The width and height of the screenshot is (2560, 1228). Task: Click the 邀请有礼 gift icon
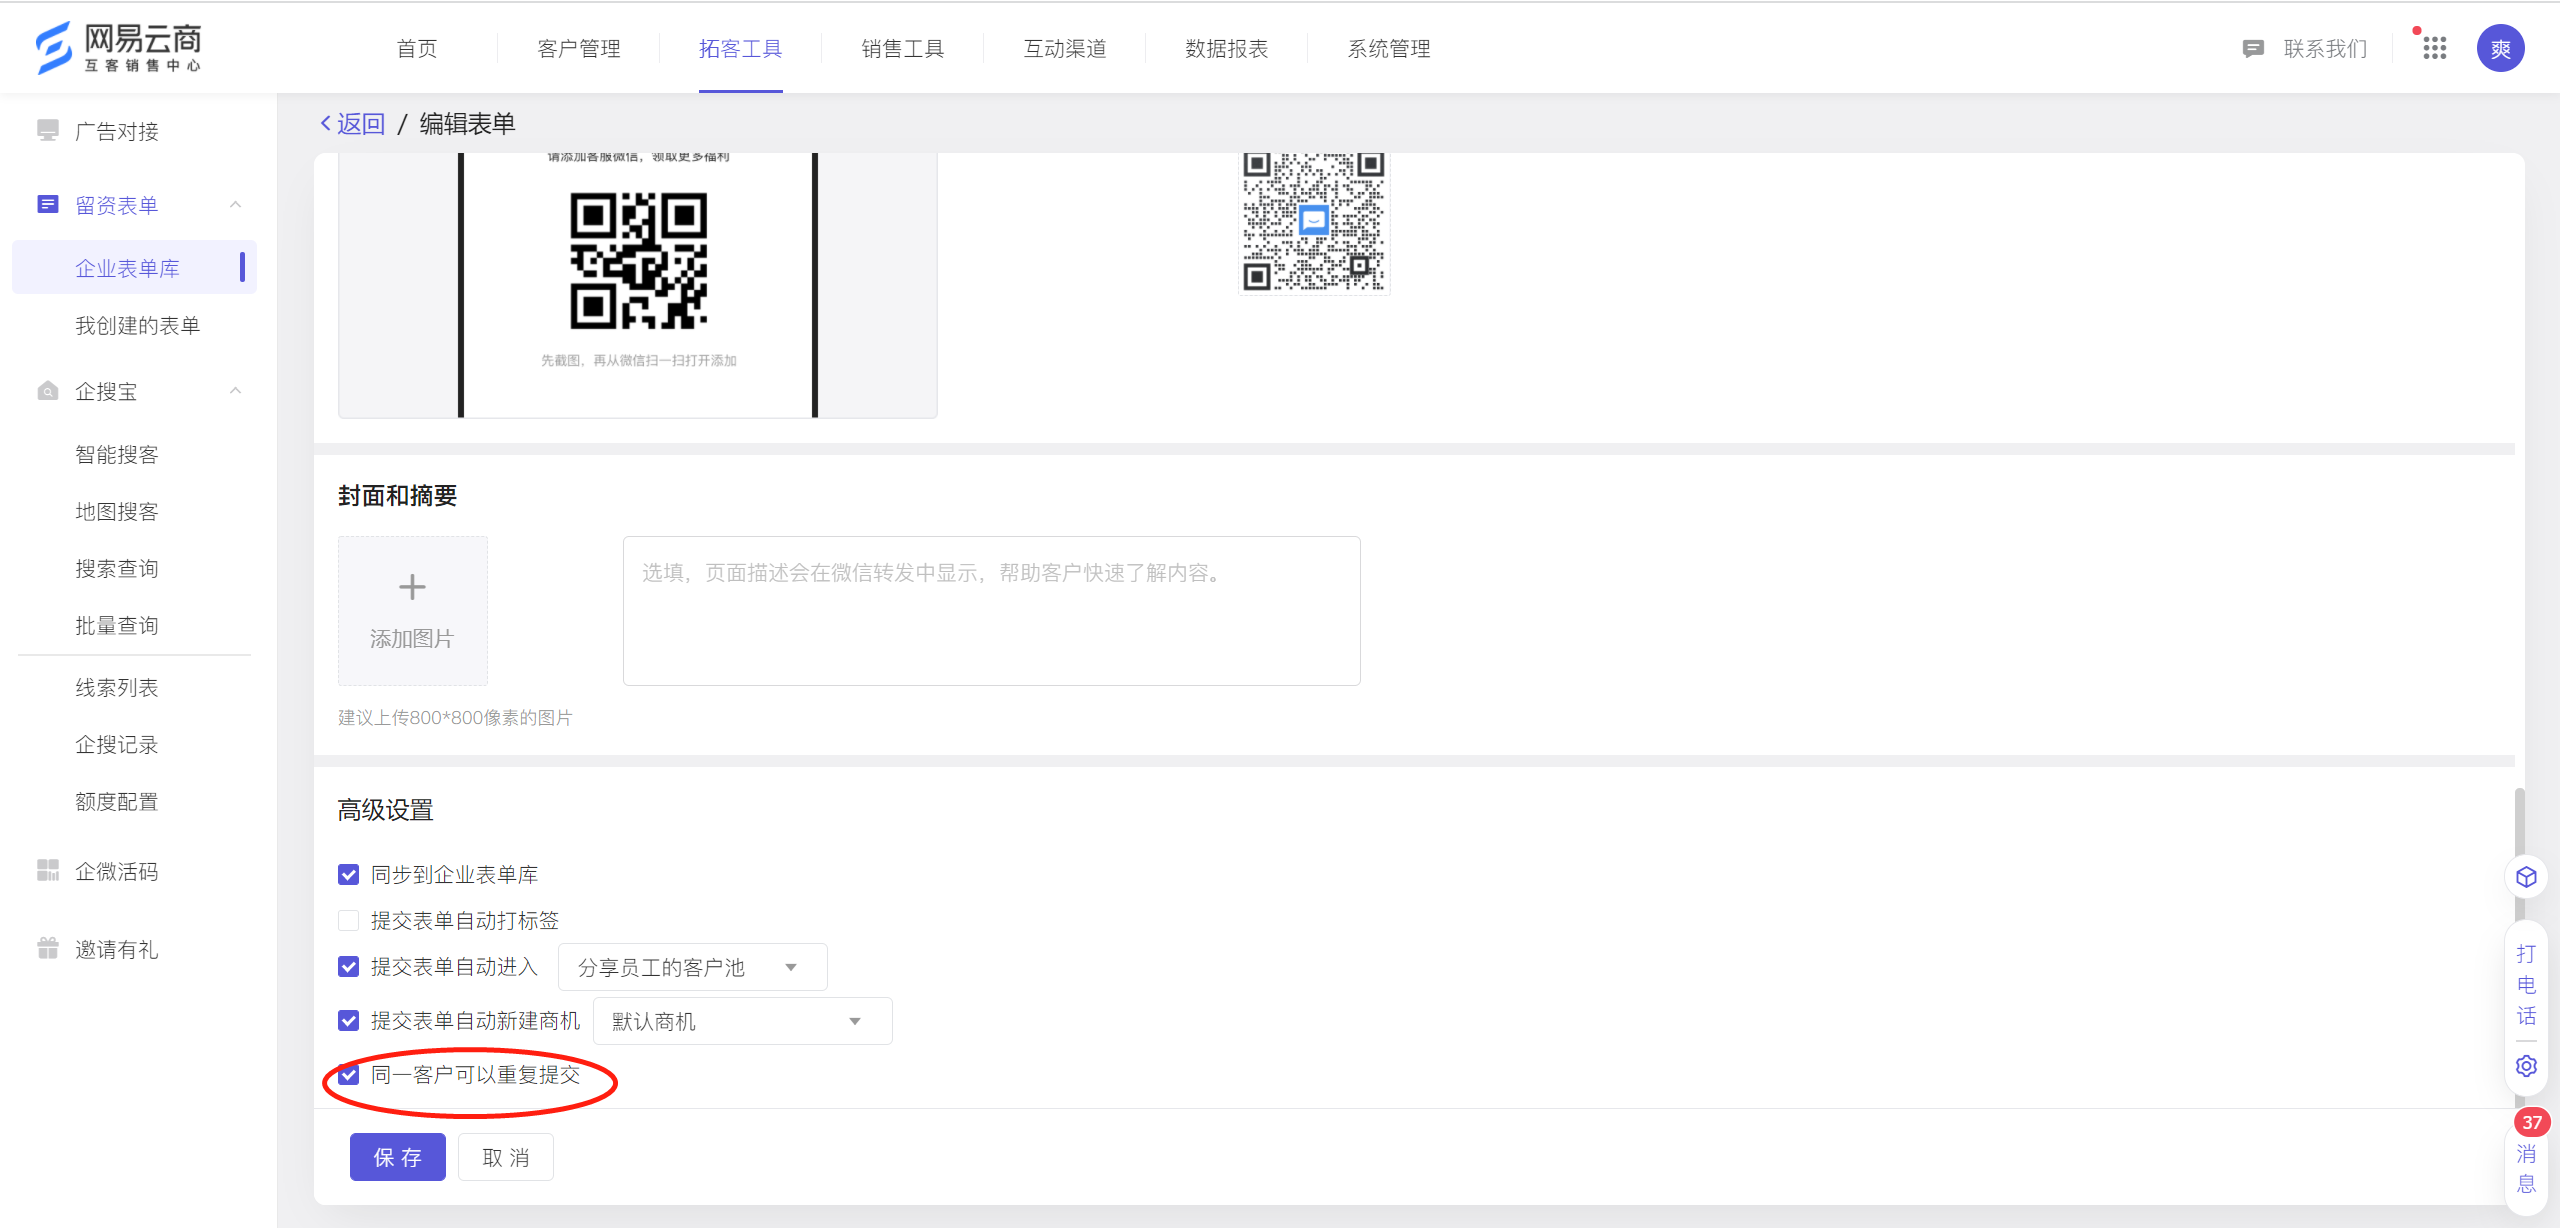[x=47, y=949]
